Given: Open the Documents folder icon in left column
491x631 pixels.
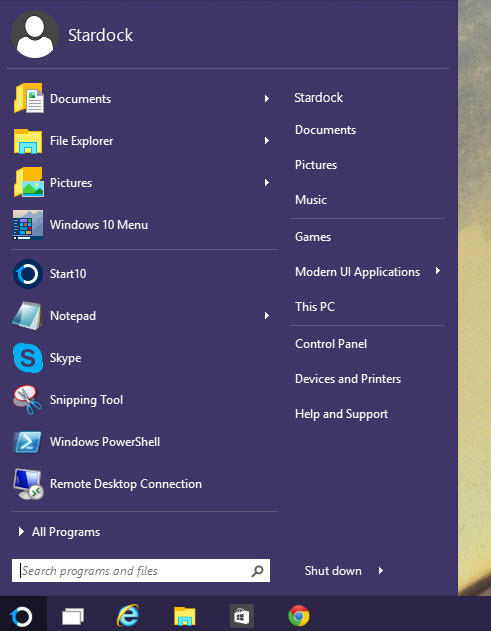Looking at the screenshot, I should click(29, 98).
